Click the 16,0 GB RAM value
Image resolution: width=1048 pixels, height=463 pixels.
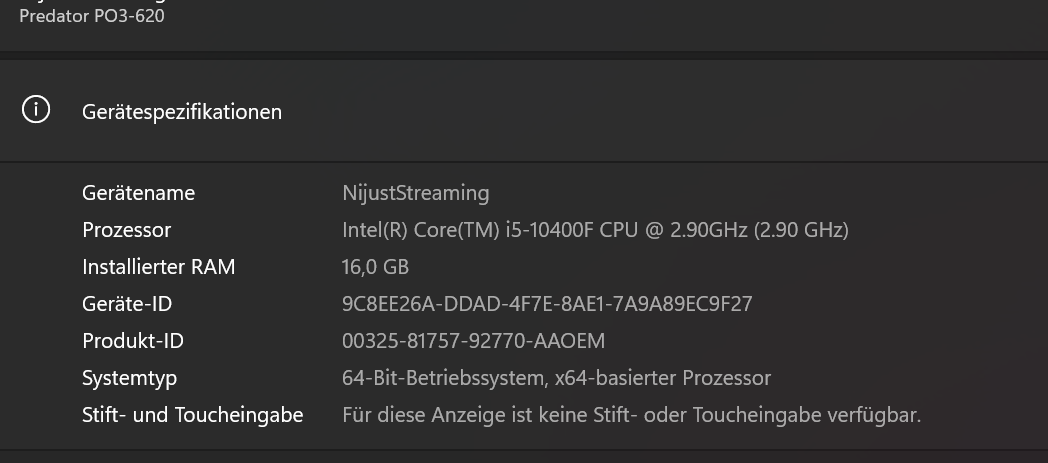tap(375, 267)
